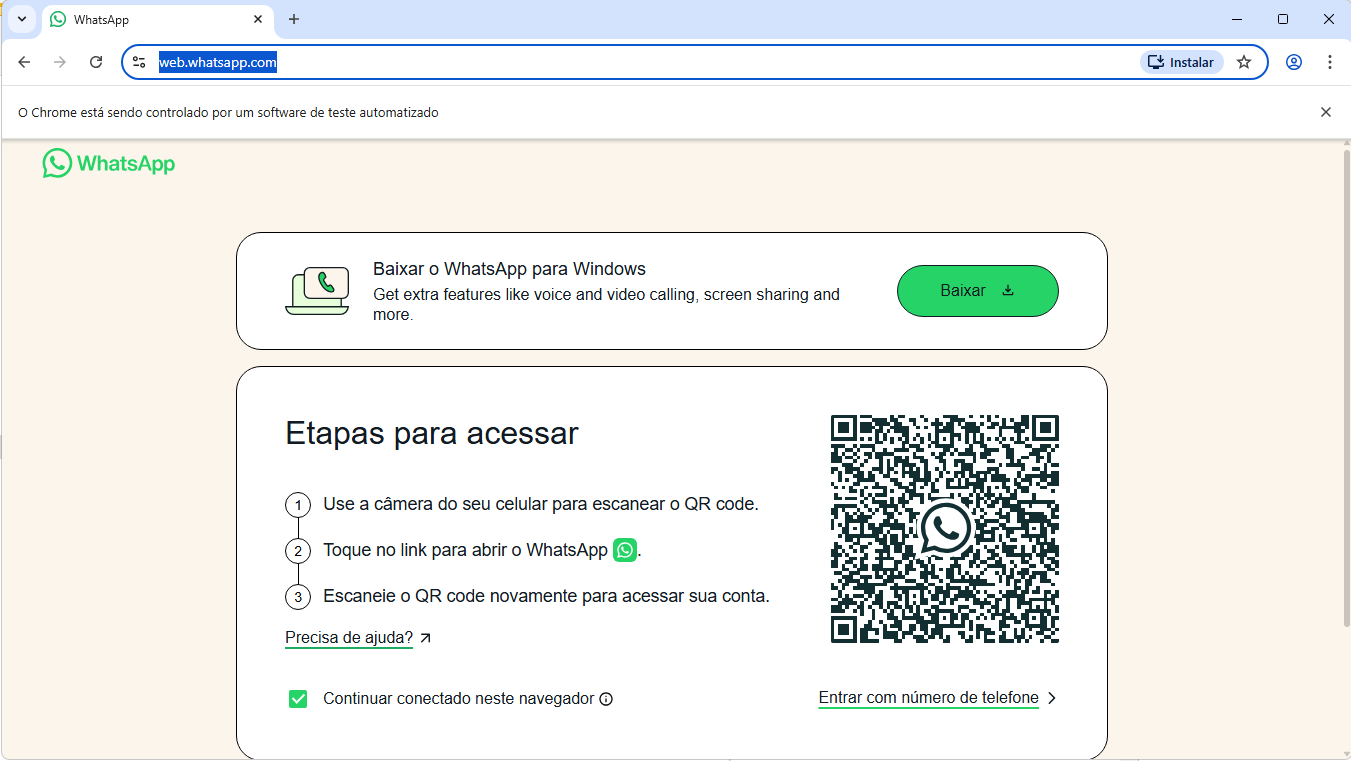
Task: Dismiss the automated test software notification bar
Action: coord(1326,112)
